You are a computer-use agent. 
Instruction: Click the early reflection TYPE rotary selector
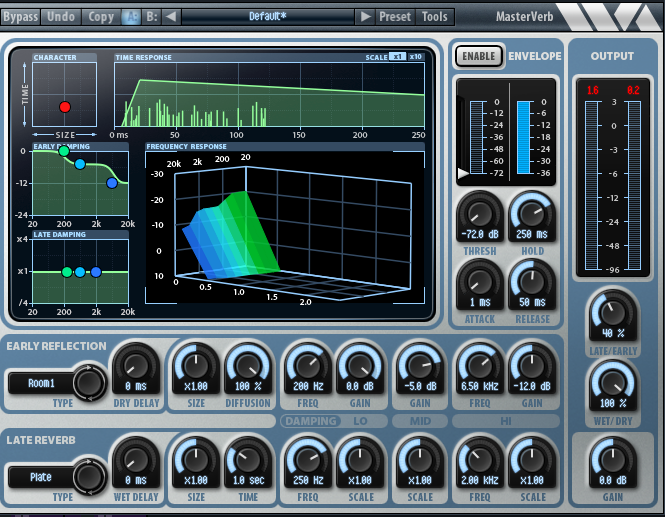pyautogui.click(x=89, y=383)
